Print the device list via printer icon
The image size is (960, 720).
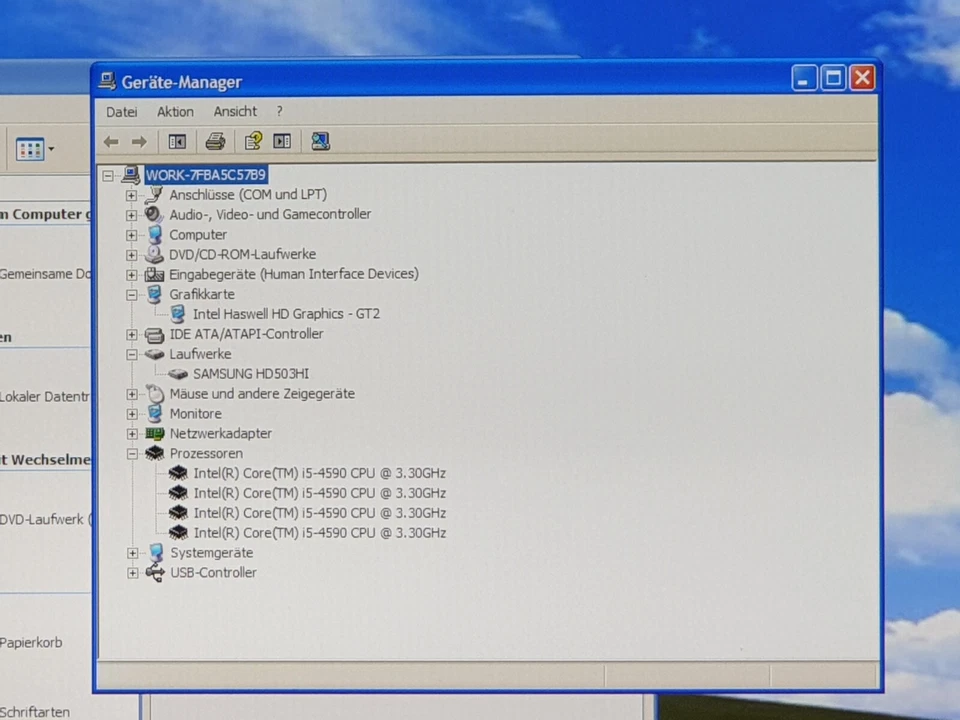[215, 141]
